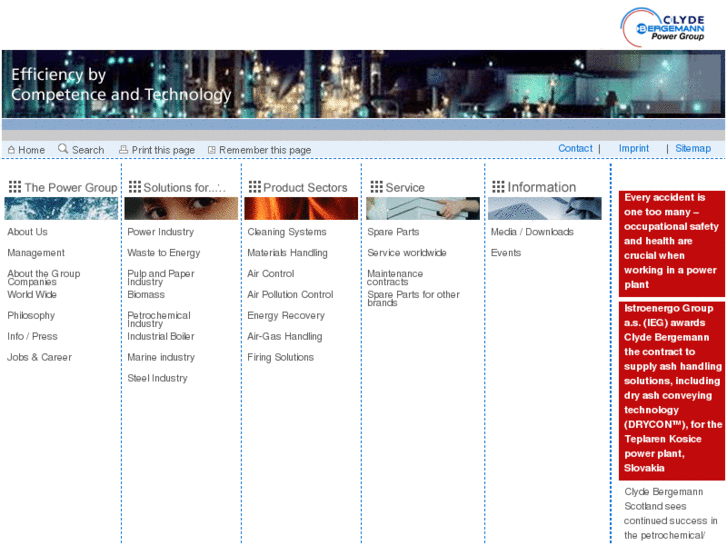This screenshot has height=545, width=727.
Task: Open the Product Sectors section heading
Action: click(305, 187)
